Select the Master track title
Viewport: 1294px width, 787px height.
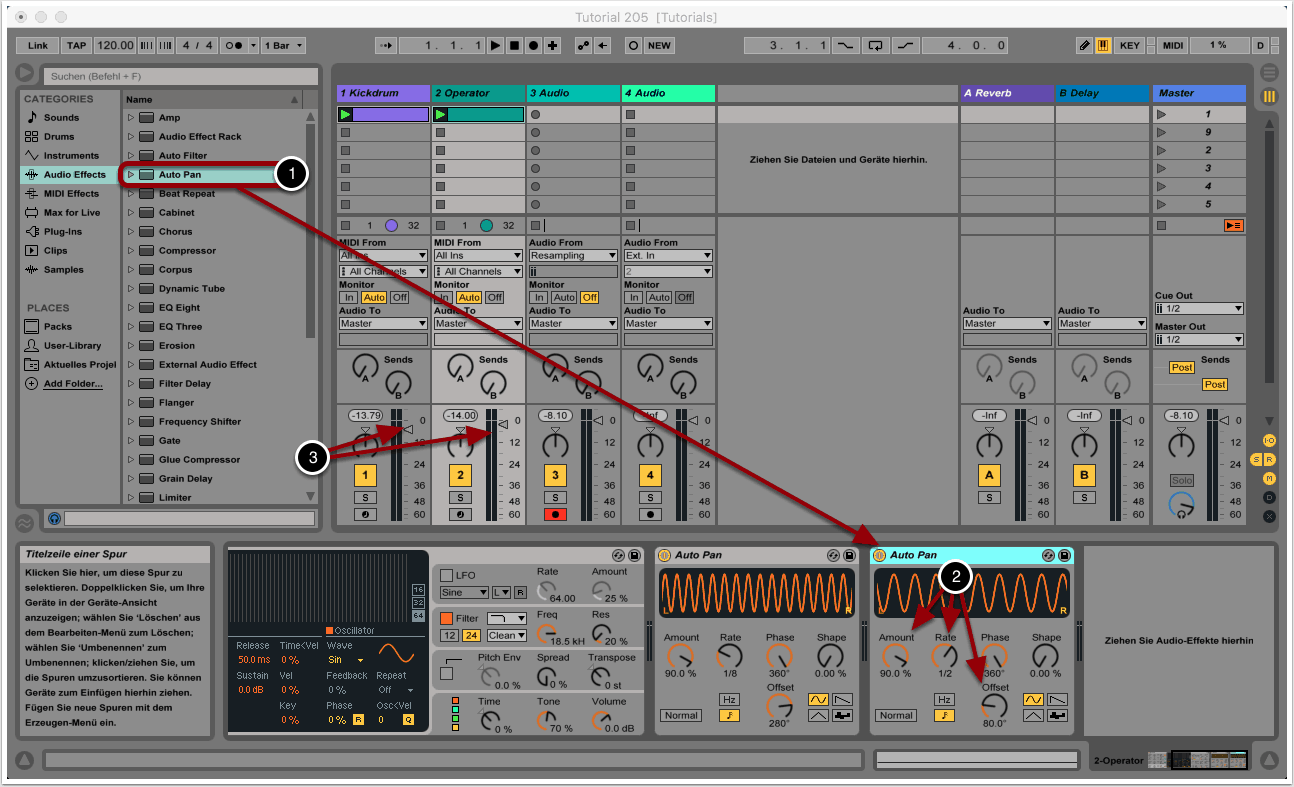pos(1198,93)
